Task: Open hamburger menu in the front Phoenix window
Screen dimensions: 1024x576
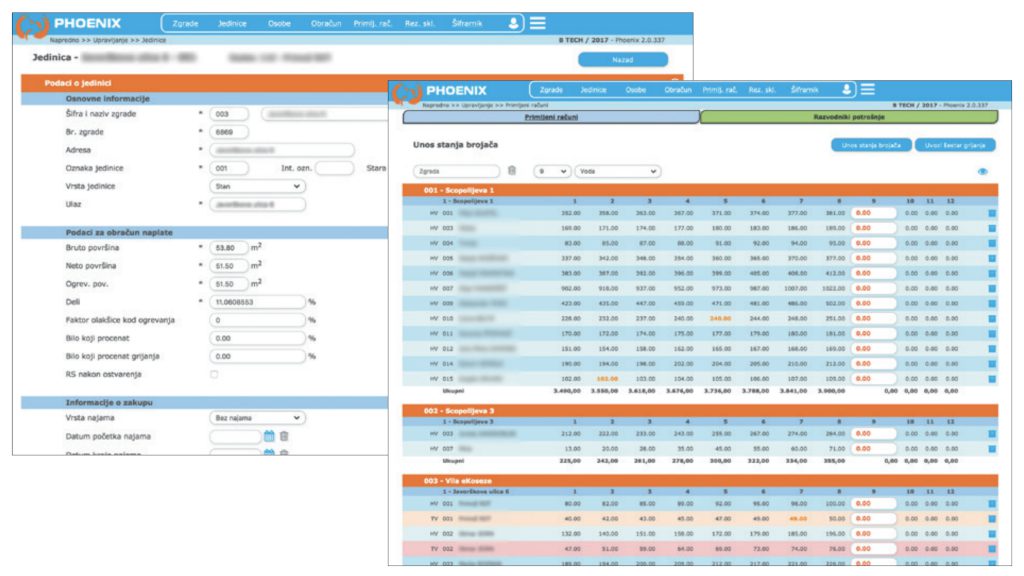Action: point(868,90)
